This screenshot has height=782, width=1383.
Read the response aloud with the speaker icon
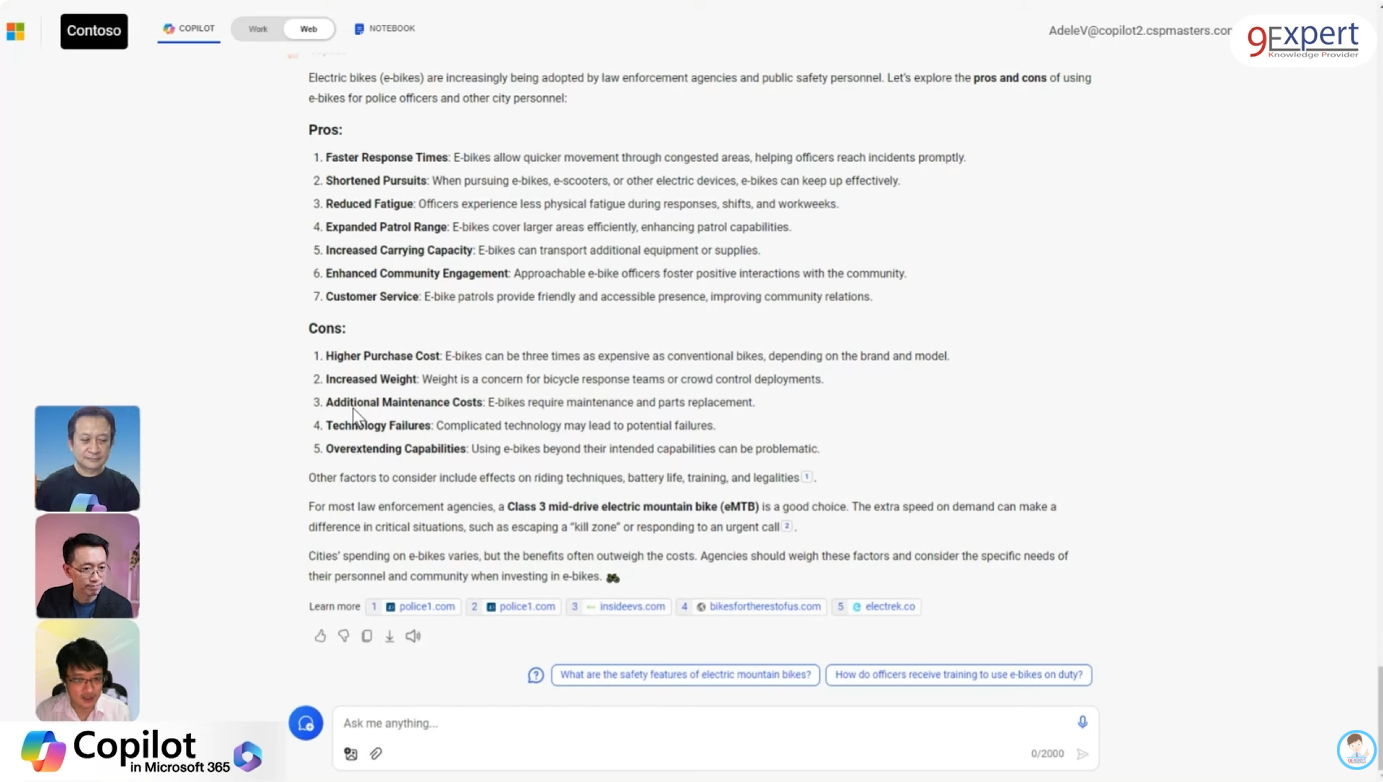tap(413, 636)
